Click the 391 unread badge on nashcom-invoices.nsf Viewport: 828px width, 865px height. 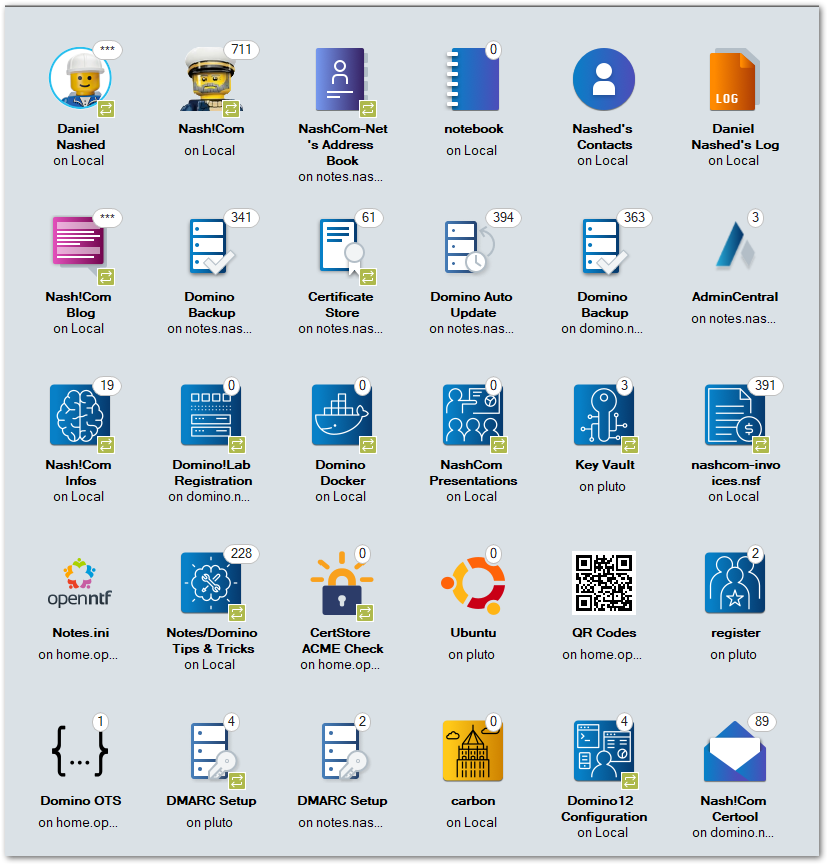click(x=763, y=386)
